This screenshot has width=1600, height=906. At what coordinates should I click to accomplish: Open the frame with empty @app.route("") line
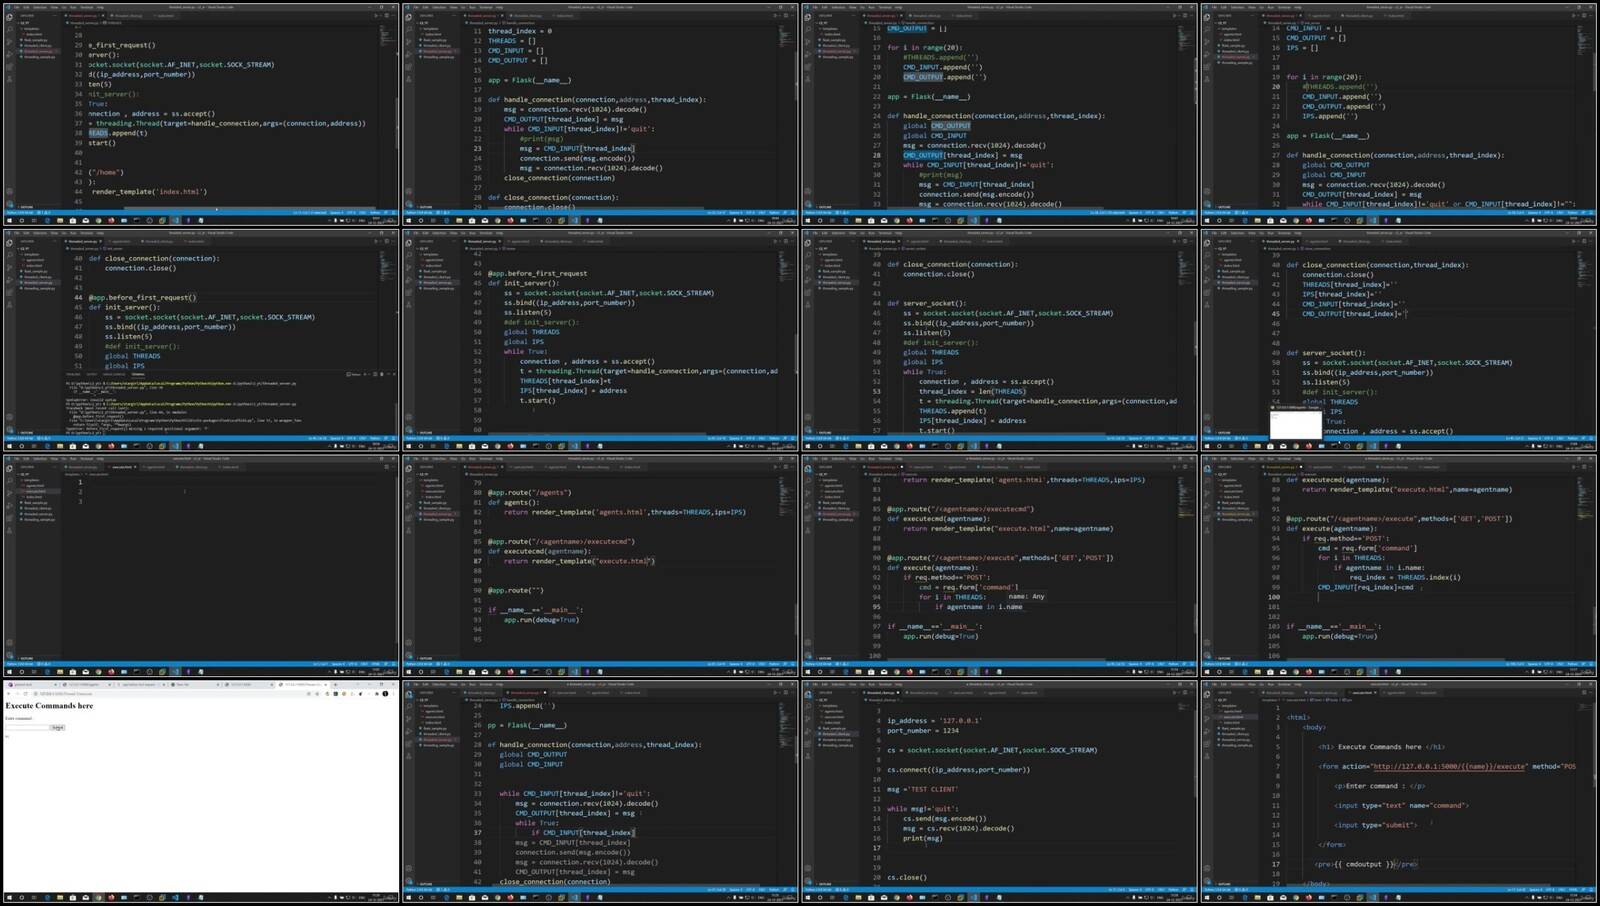coord(600,566)
